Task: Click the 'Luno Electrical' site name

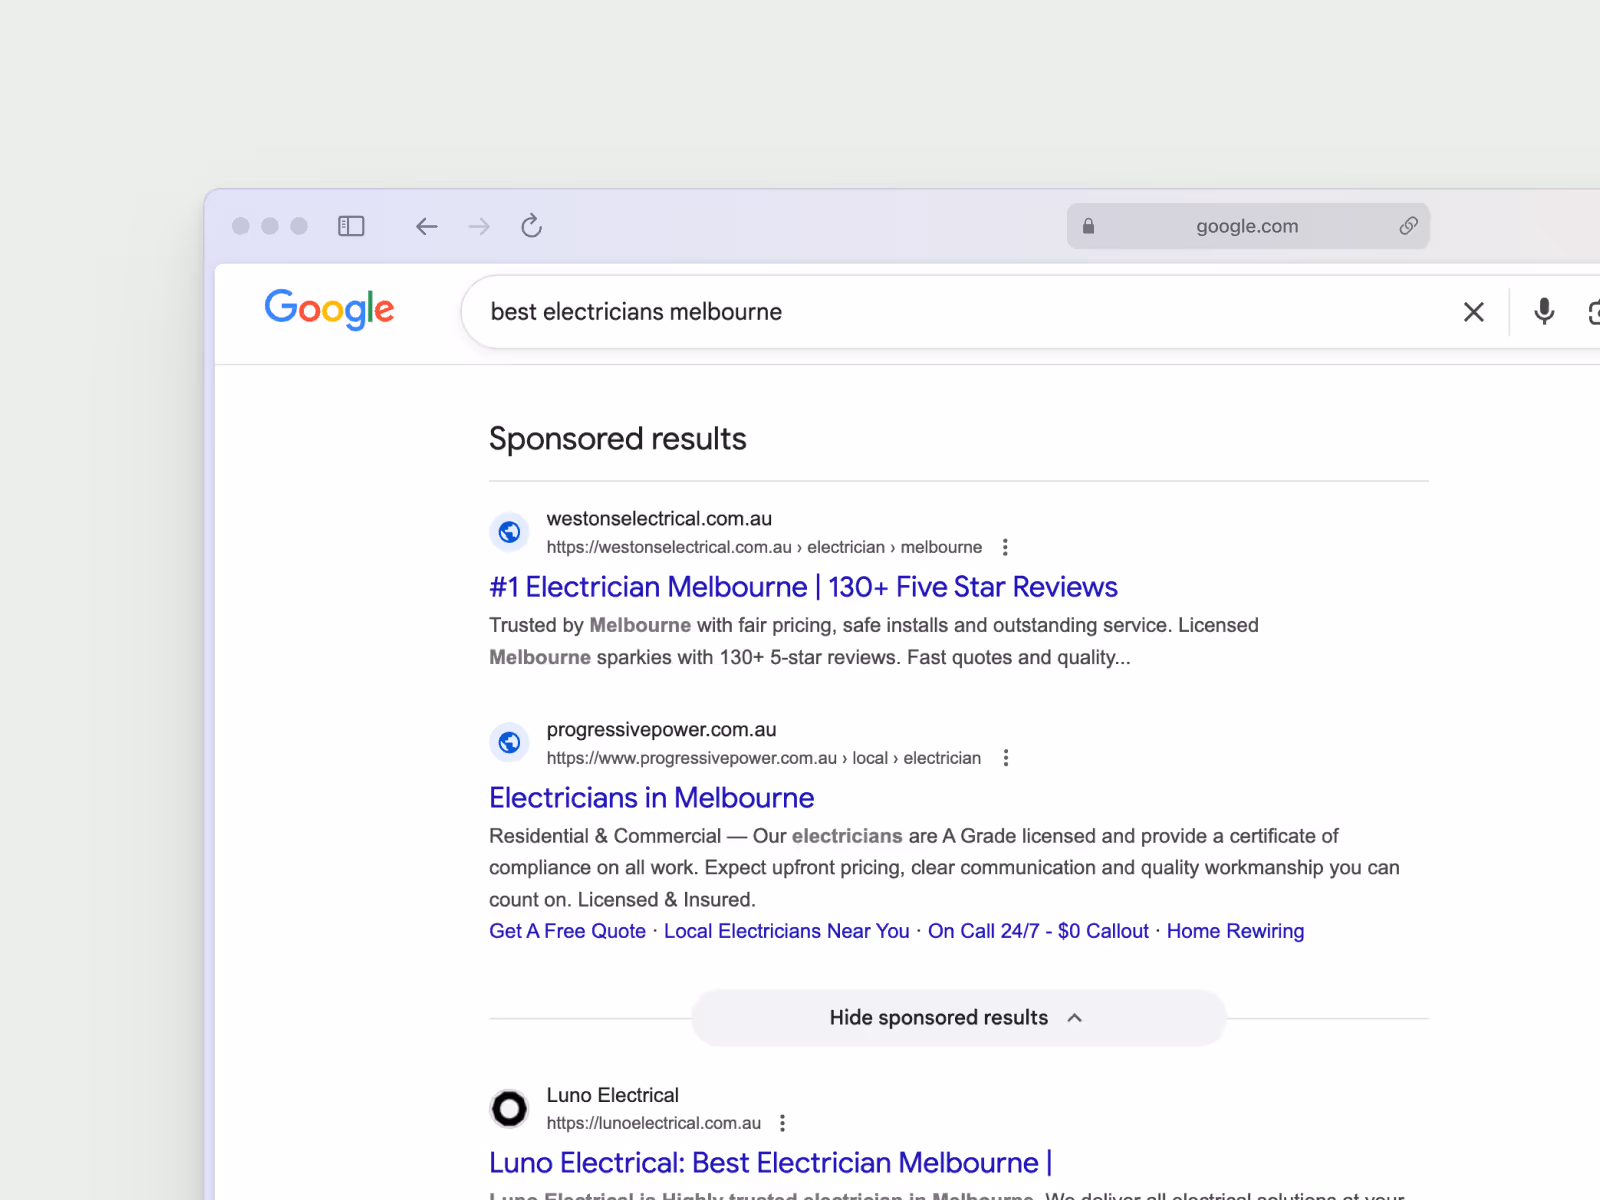Action: point(612,1095)
